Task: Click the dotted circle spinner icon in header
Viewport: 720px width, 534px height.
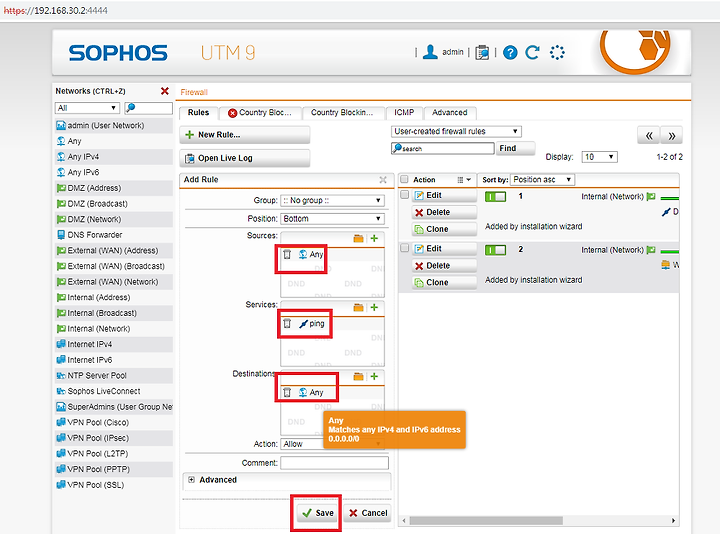Action: click(557, 53)
